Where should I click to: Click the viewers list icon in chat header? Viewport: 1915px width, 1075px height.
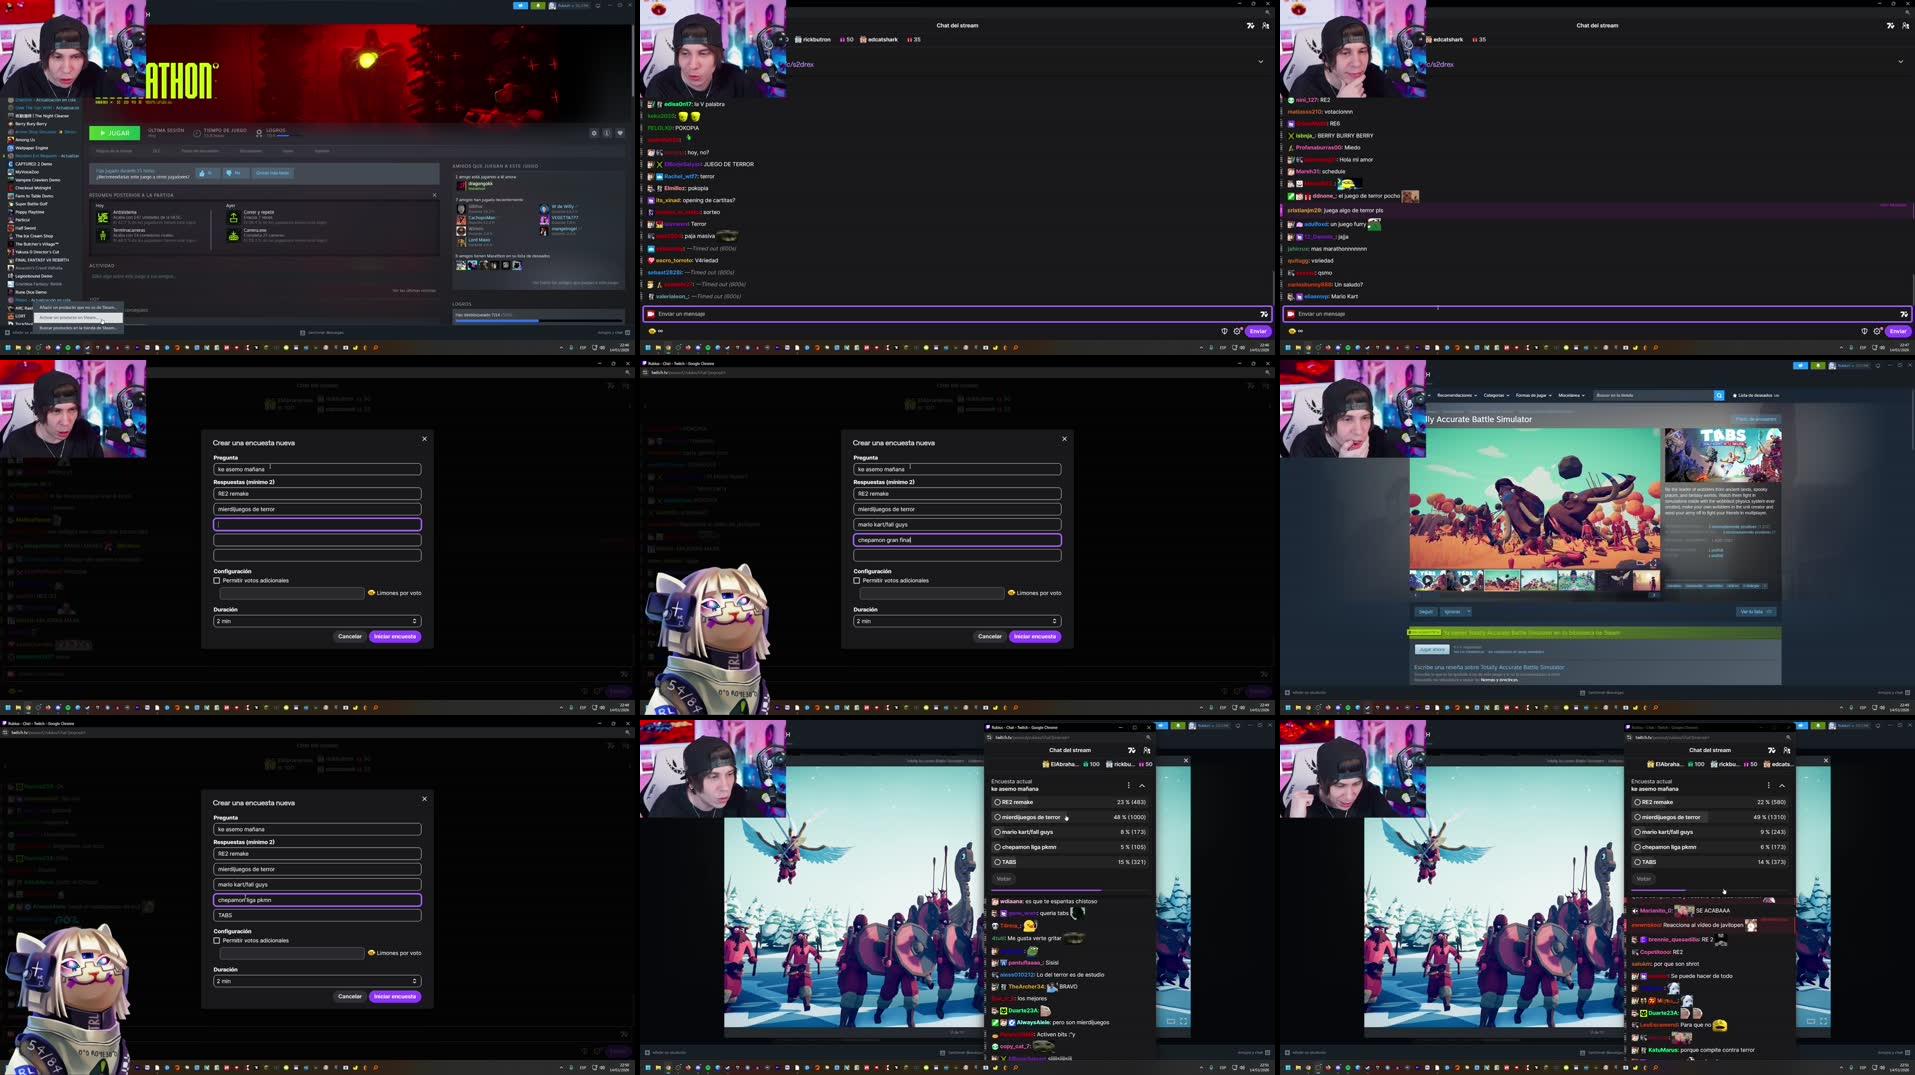1266,25
